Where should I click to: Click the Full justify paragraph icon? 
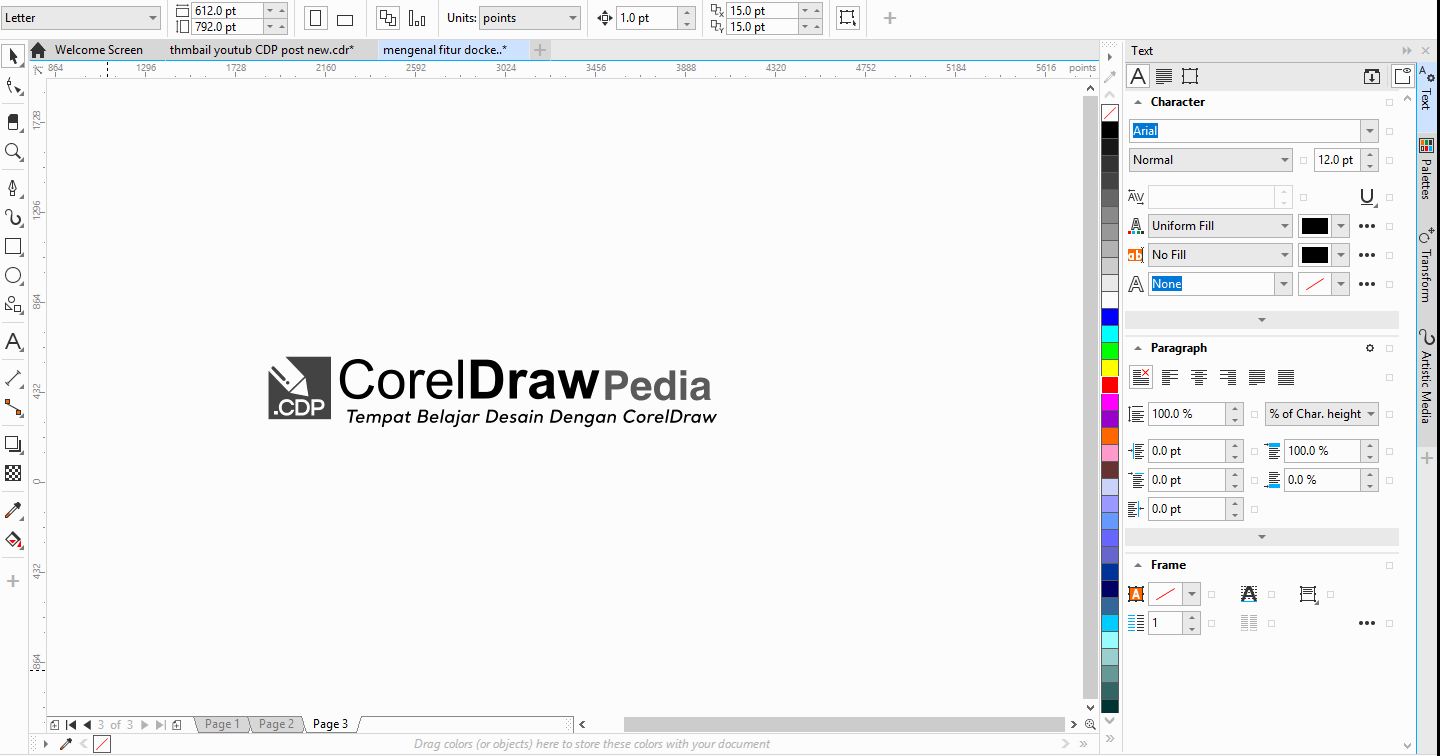[1257, 377]
